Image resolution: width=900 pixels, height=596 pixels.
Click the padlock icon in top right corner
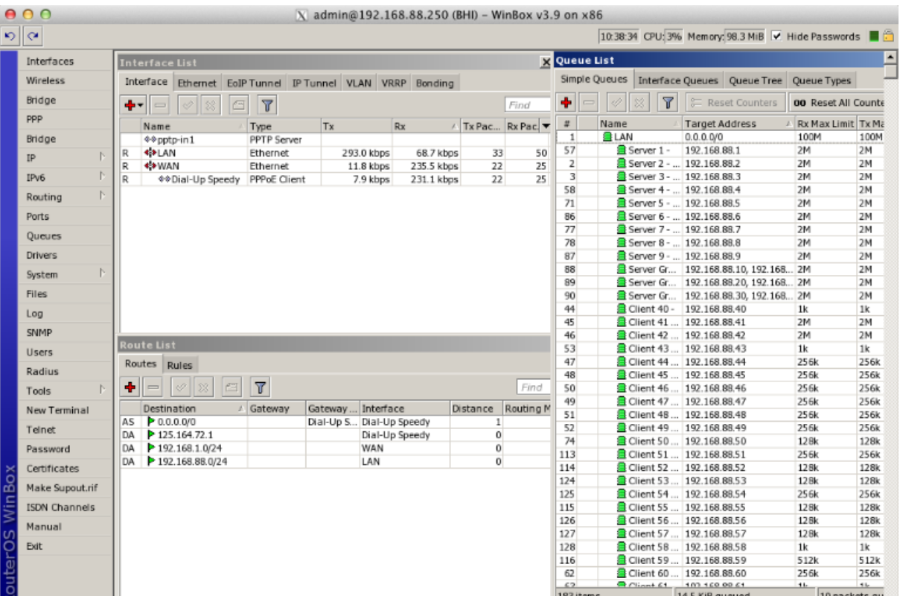tap(889, 36)
